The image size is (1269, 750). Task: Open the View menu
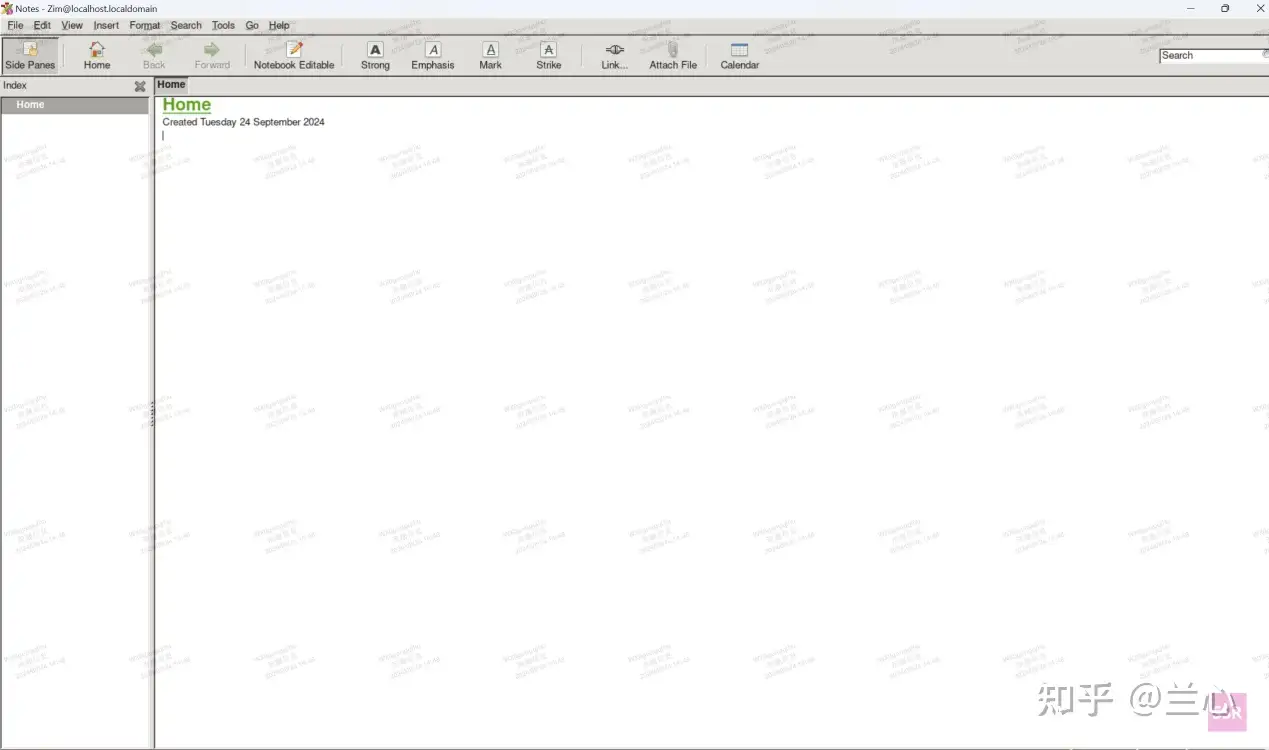[x=72, y=25]
